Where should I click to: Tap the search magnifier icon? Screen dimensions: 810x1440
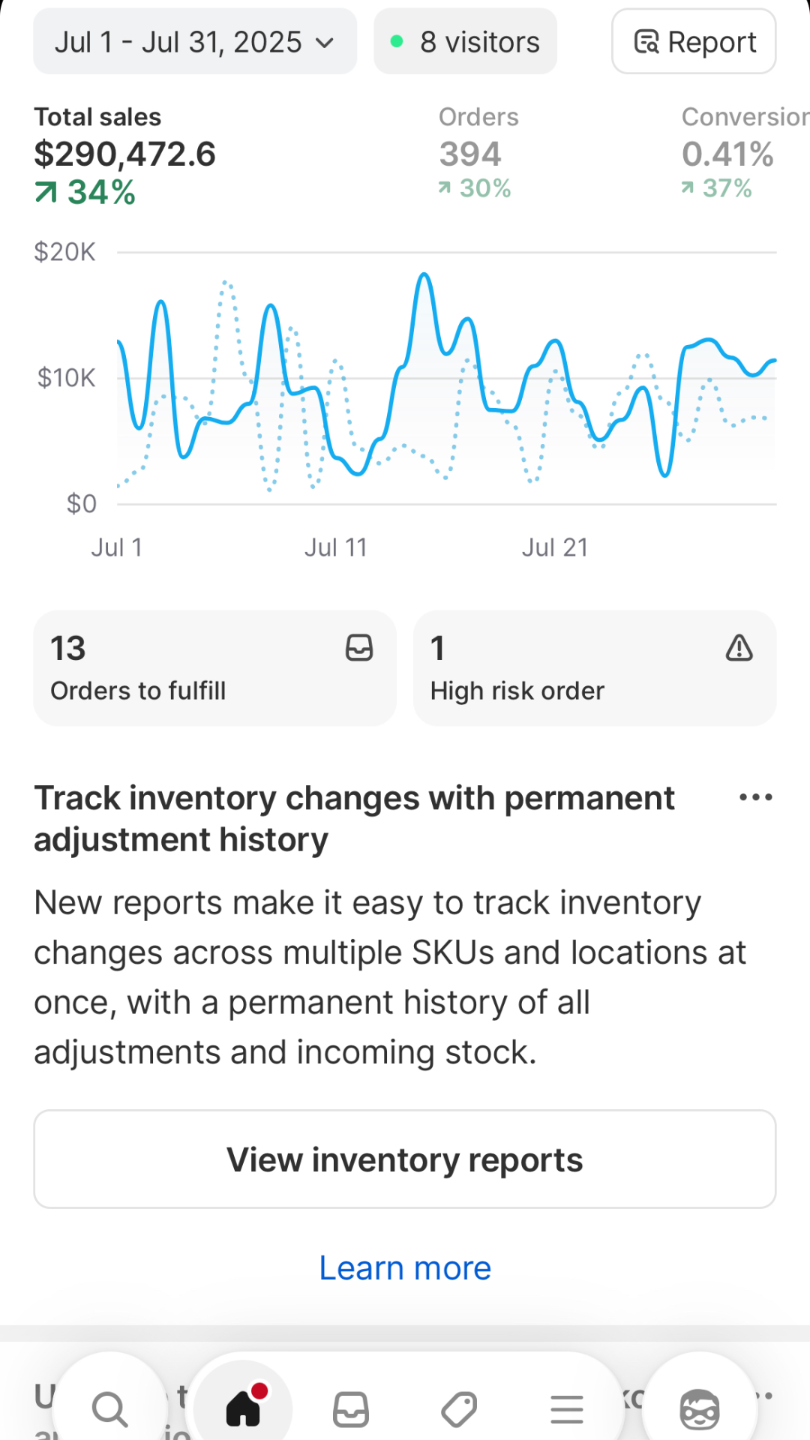pos(109,1410)
